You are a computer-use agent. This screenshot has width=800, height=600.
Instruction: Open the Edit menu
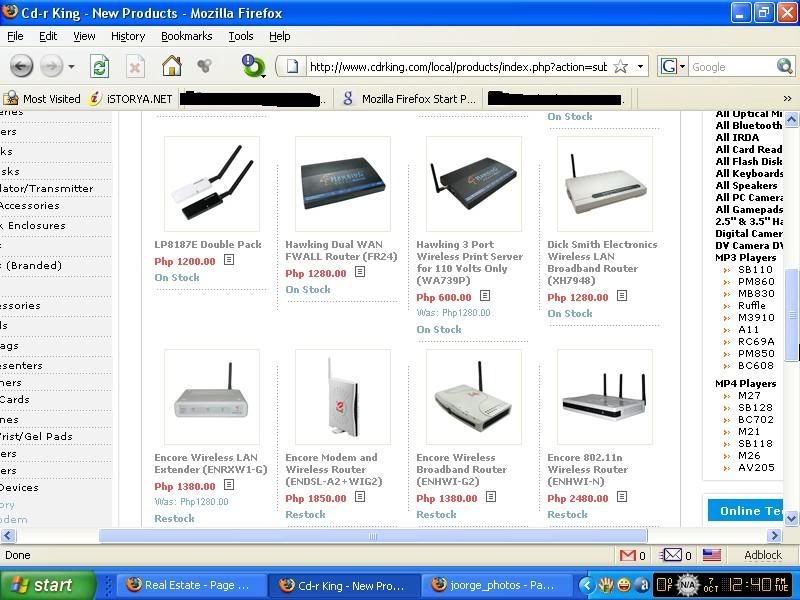tap(48, 36)
